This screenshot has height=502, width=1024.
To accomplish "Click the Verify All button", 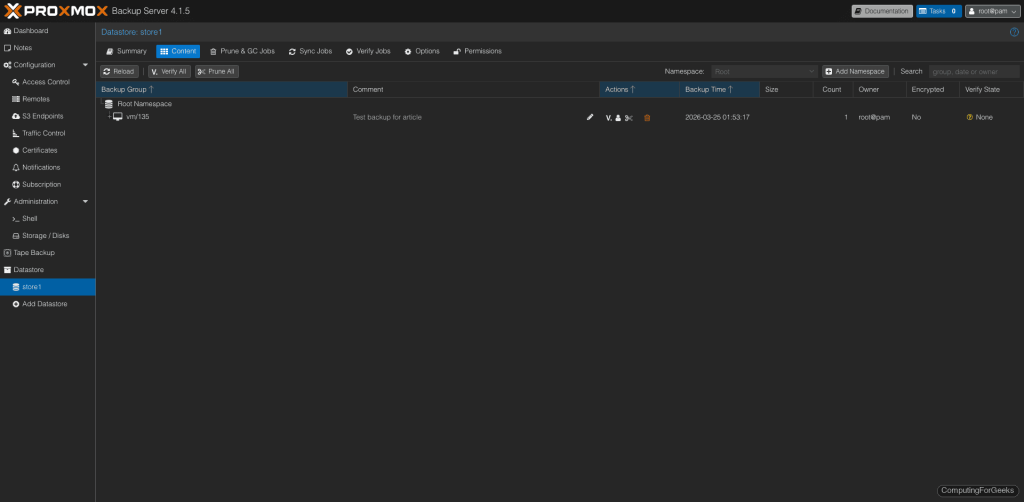I will click(x=169, y=72).
